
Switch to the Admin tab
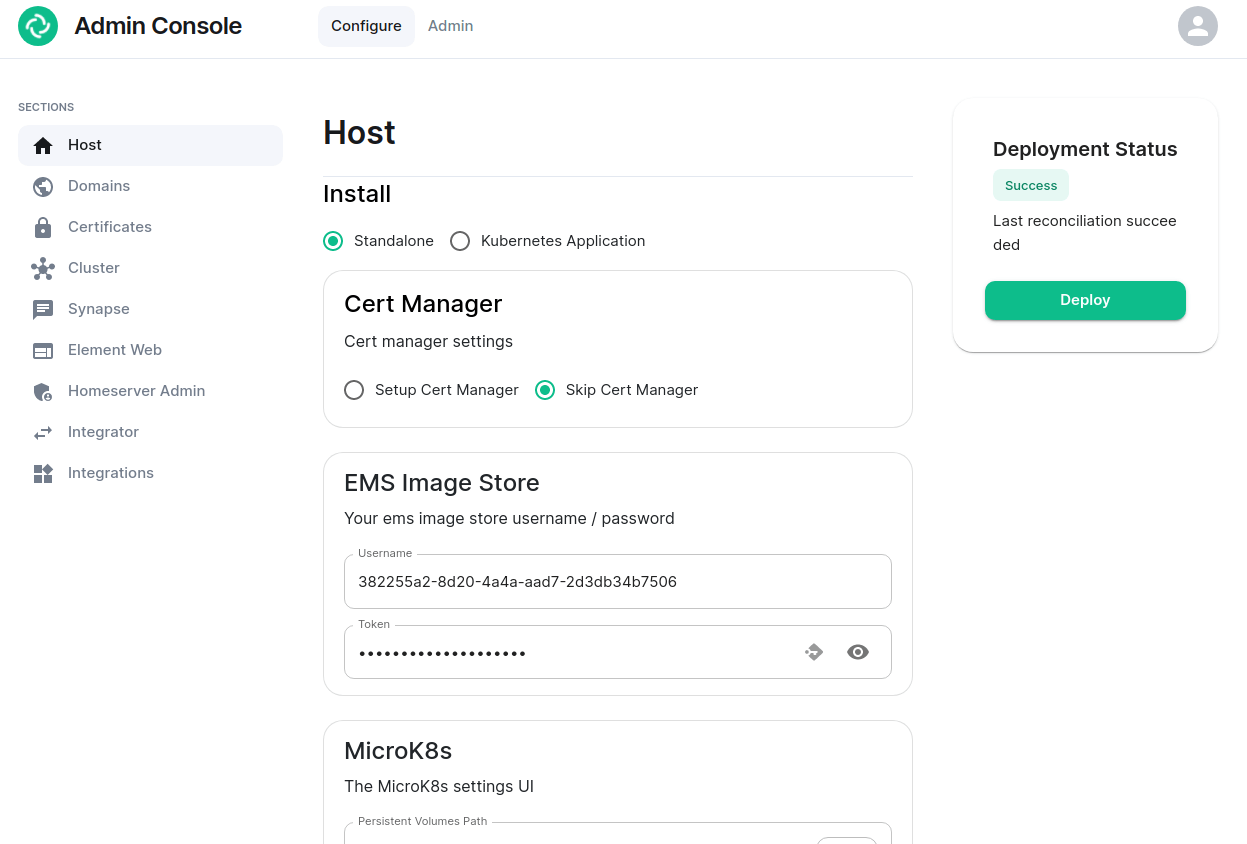click(x=450, y=26)
